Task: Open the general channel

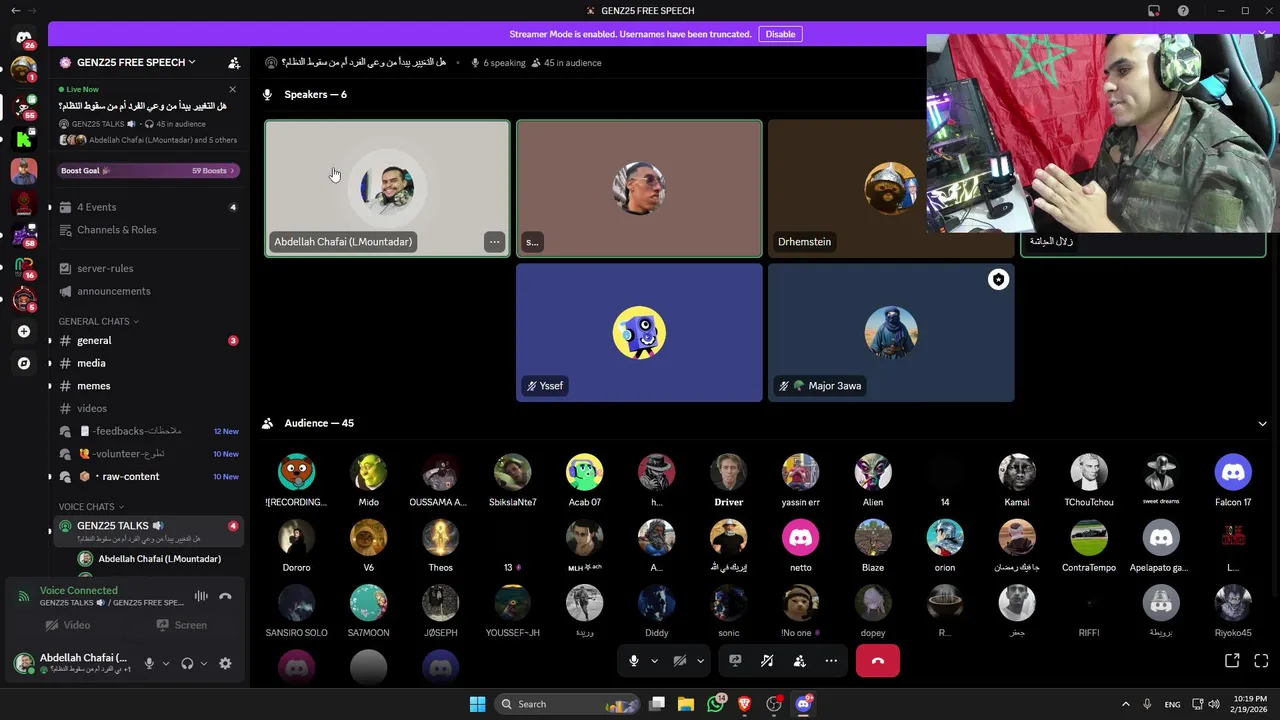Action: pos(147,340)
